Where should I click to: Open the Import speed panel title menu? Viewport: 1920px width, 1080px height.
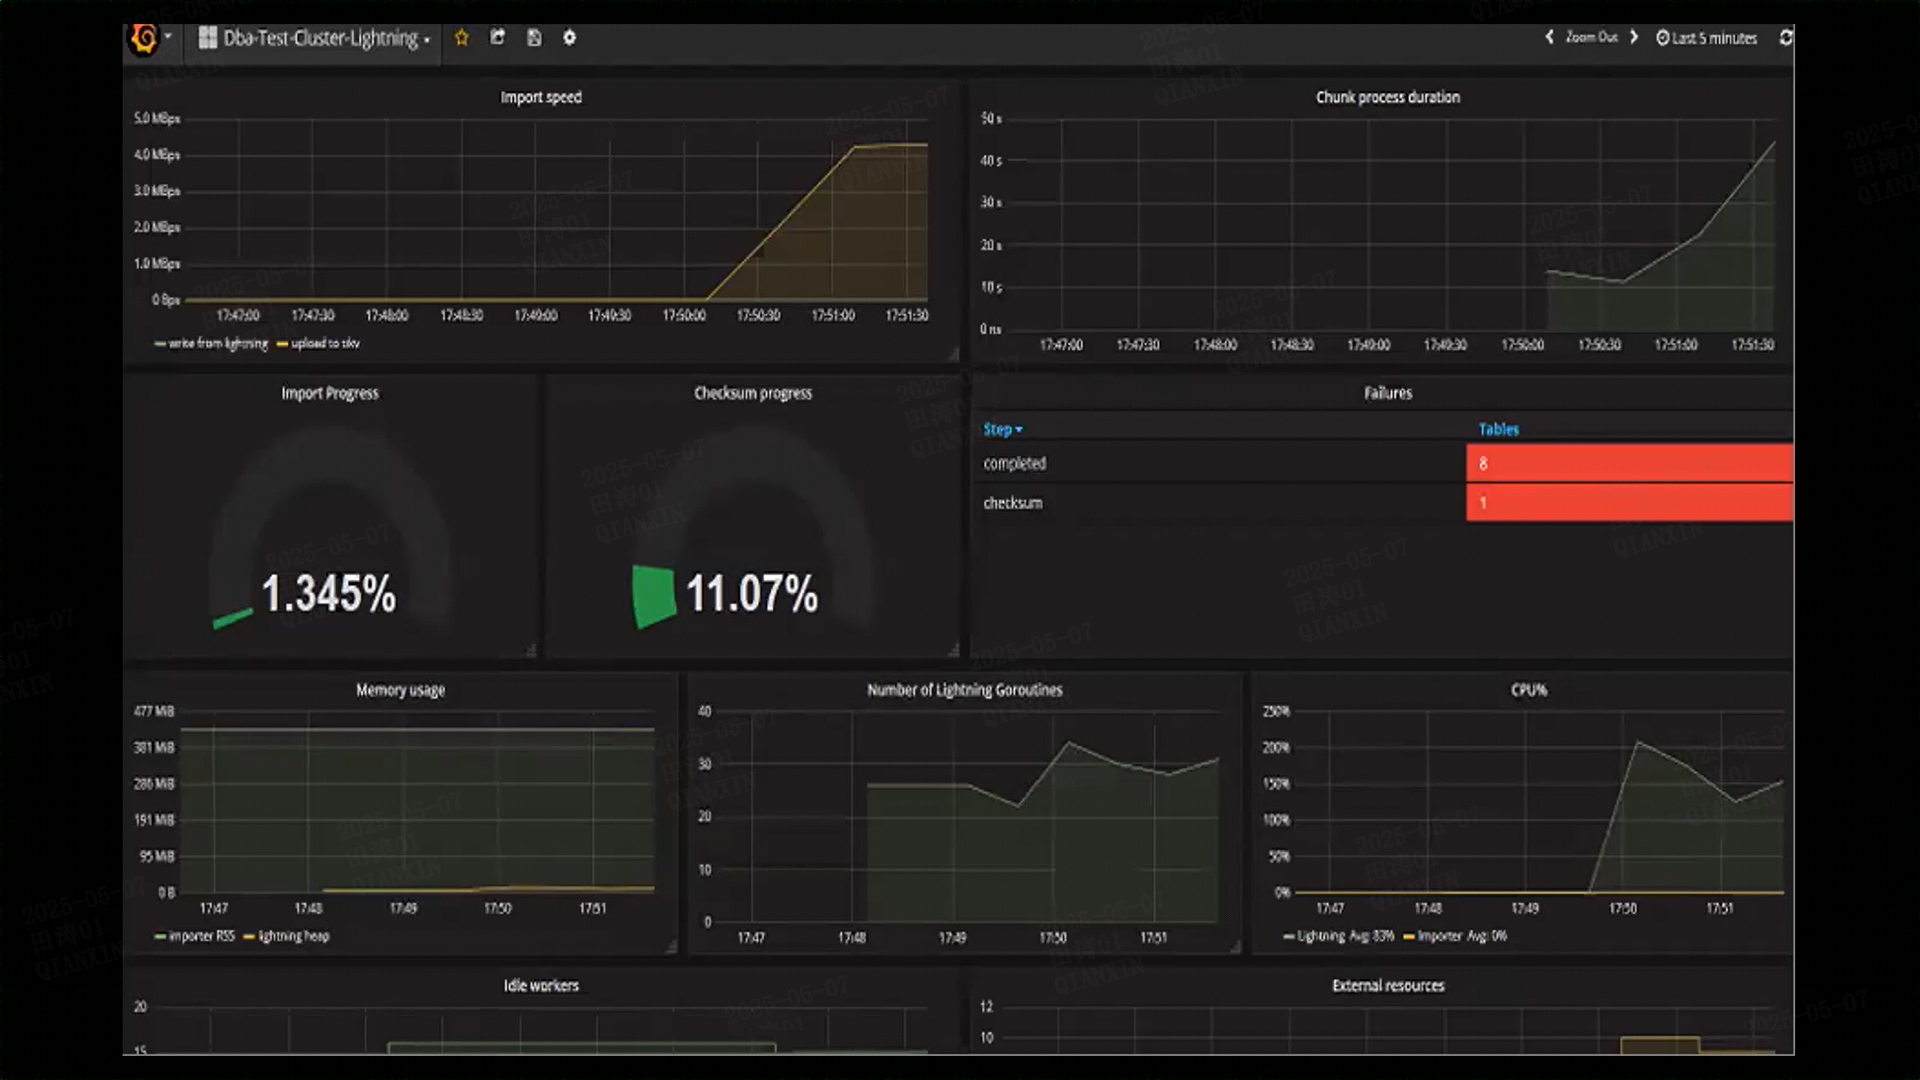[x=541, y=97]
